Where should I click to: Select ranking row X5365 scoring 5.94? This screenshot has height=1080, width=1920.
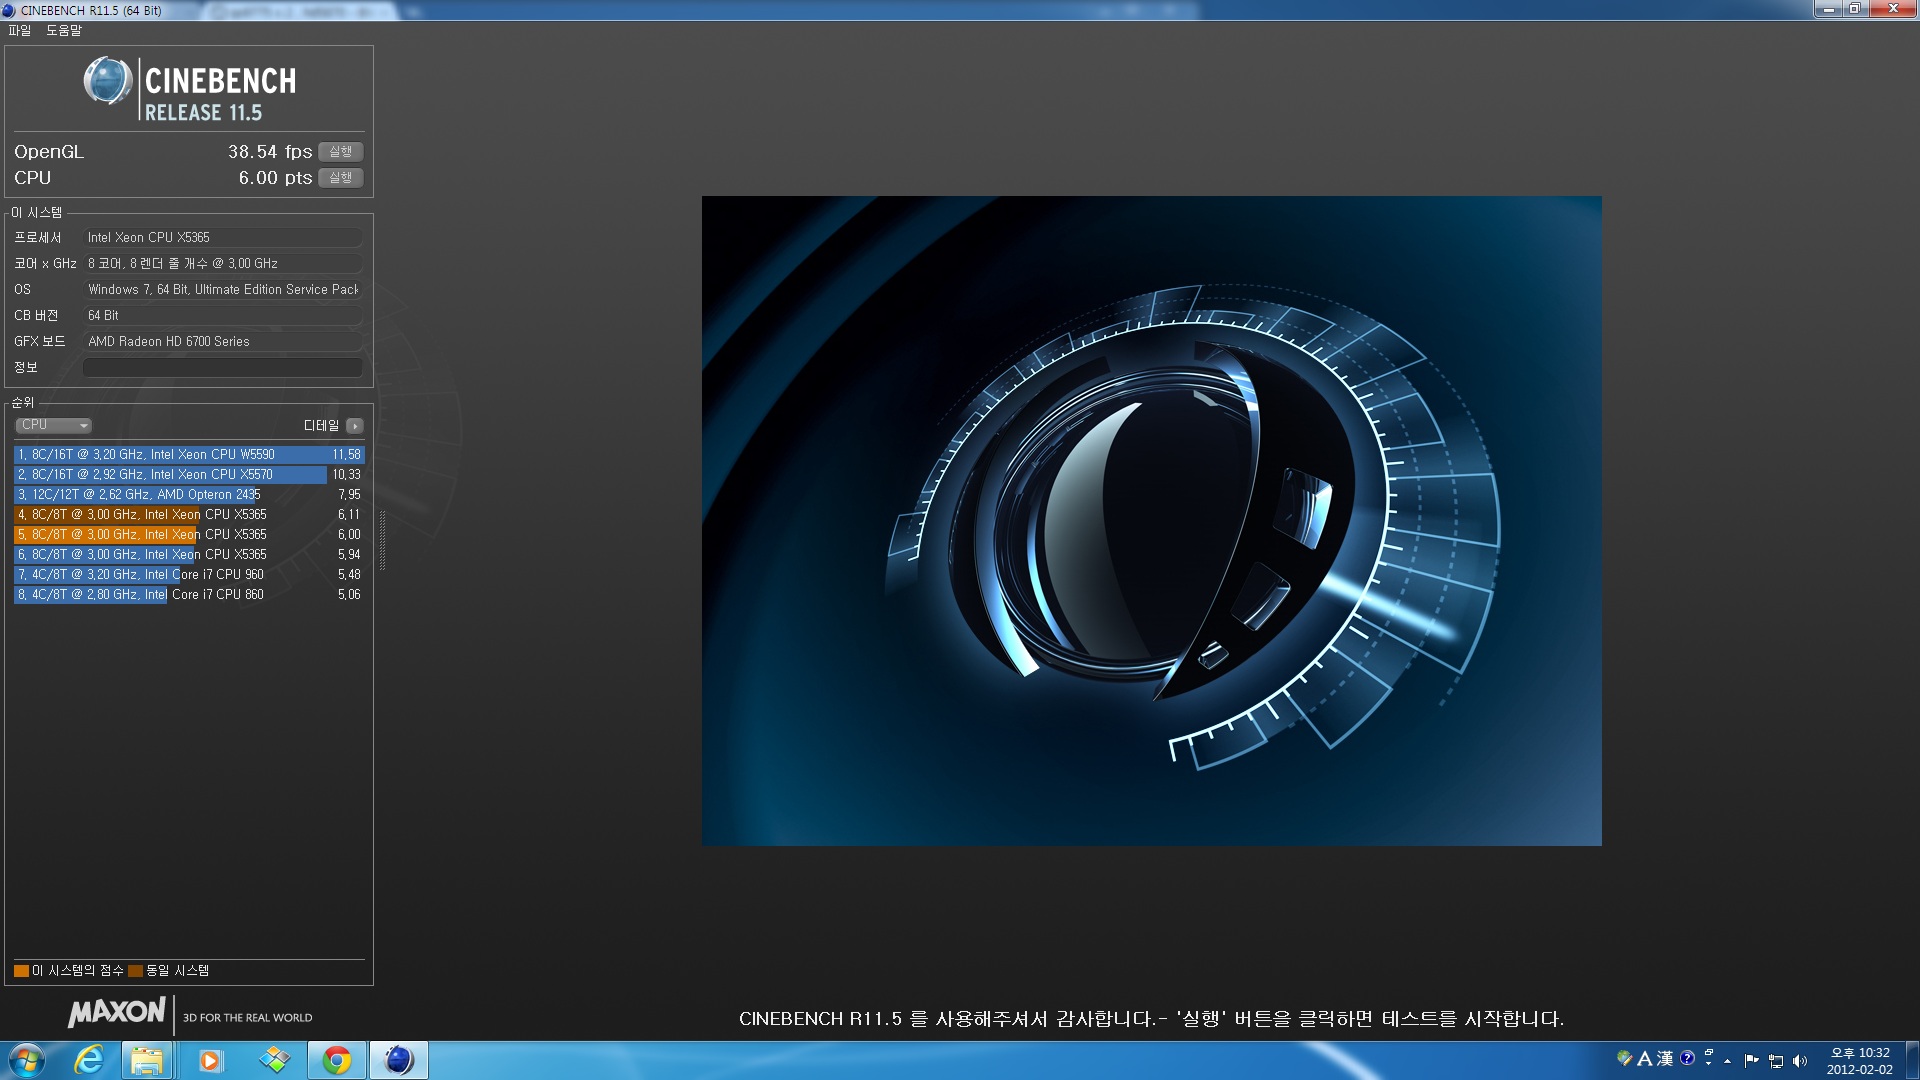tap(189, 554)
